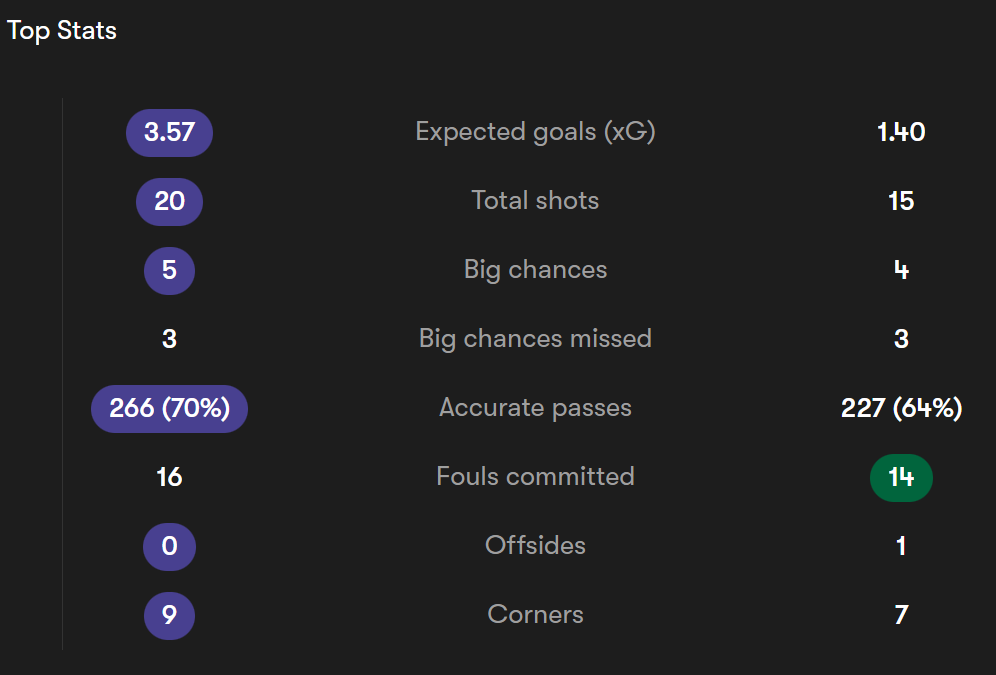Screen dimensions: 996x675
Task: Select the 227 (64%) passes value
Action: [901, 408]
